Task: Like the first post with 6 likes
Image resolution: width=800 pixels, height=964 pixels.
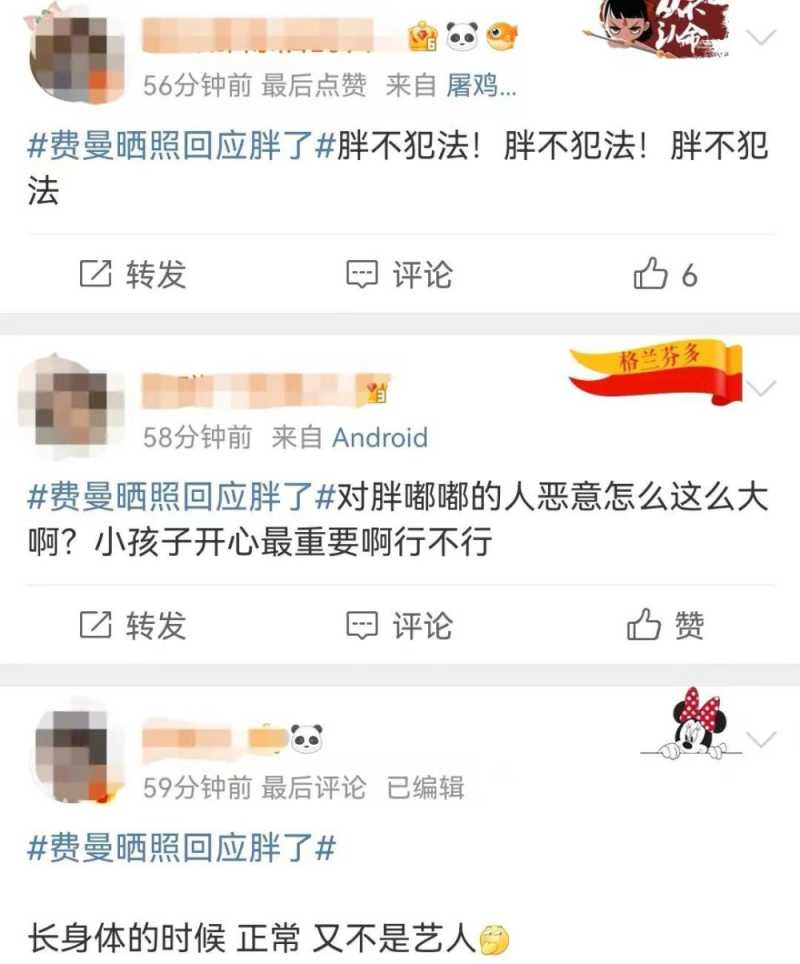Action: [x=665, y=274]
